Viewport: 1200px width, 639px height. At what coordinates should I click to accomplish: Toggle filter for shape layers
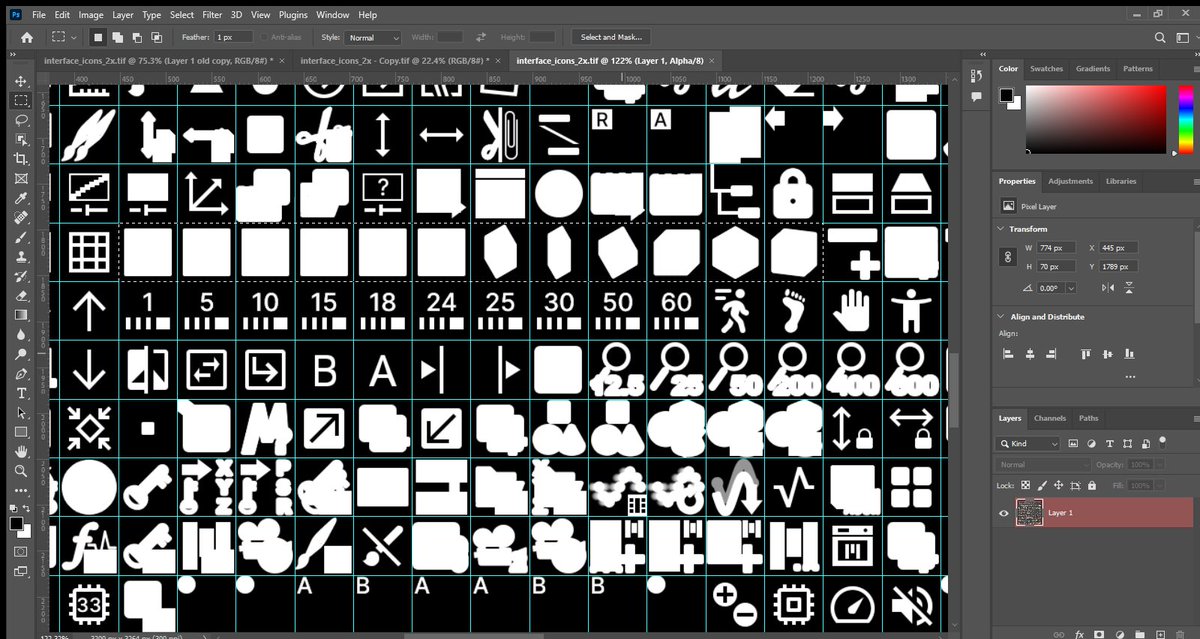click(x=1130, y=443)
